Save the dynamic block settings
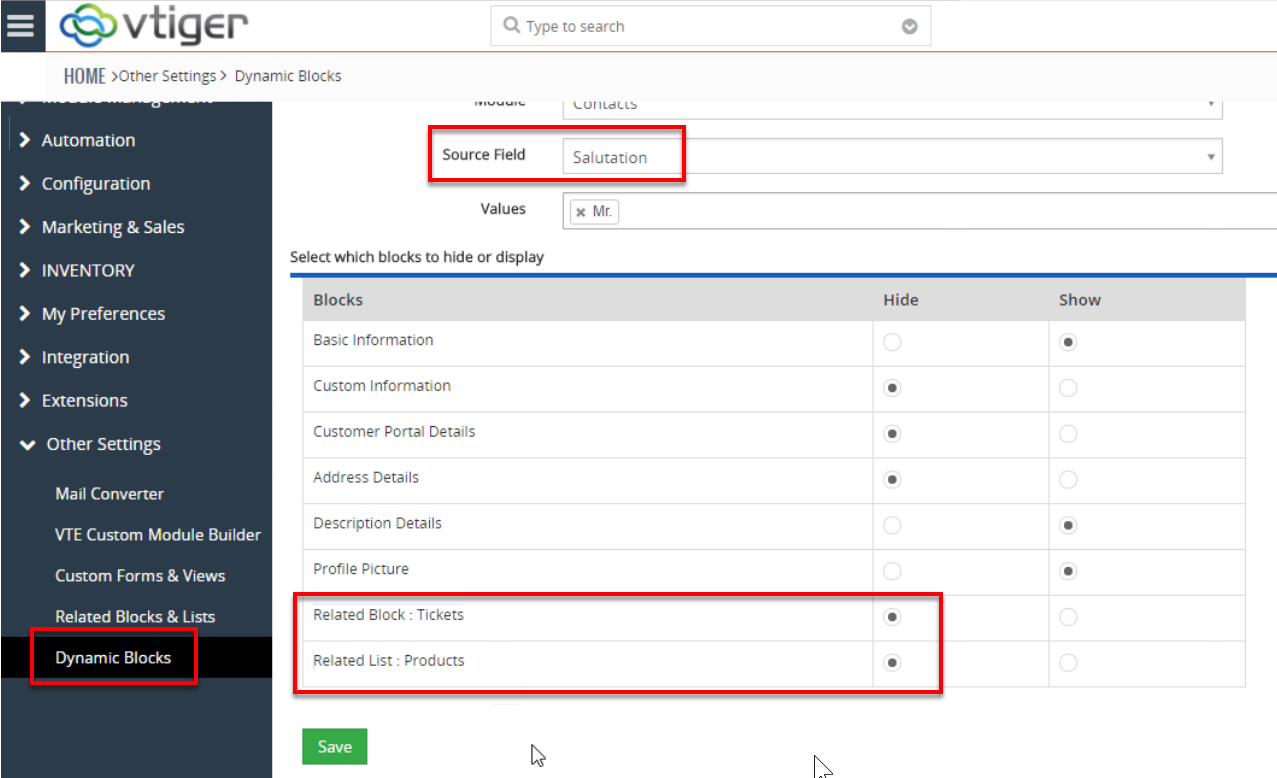Screen dimensions: 1277x778 click(334, 747)
